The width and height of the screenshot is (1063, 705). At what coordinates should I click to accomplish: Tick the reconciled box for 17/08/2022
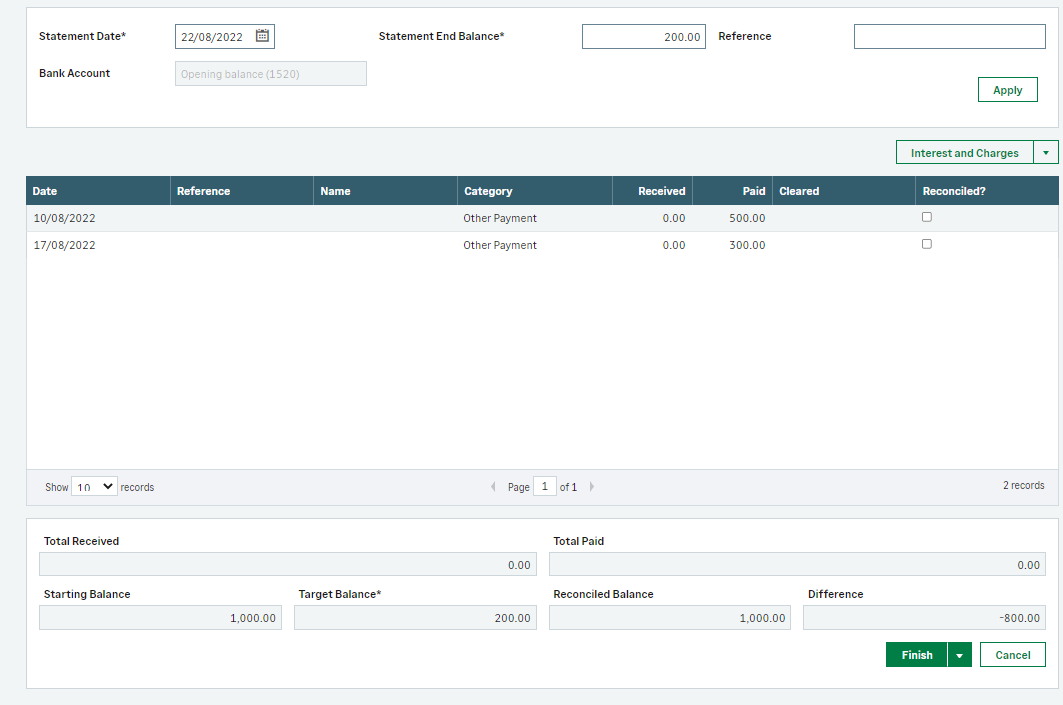point(926,244)
